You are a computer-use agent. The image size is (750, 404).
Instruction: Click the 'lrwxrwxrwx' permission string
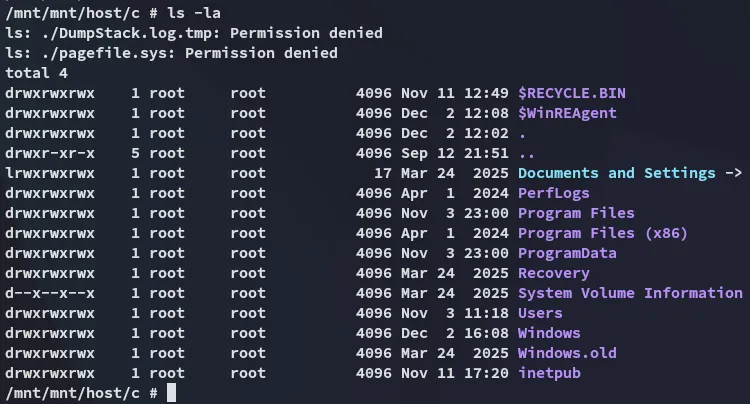(x=50, y=174)
